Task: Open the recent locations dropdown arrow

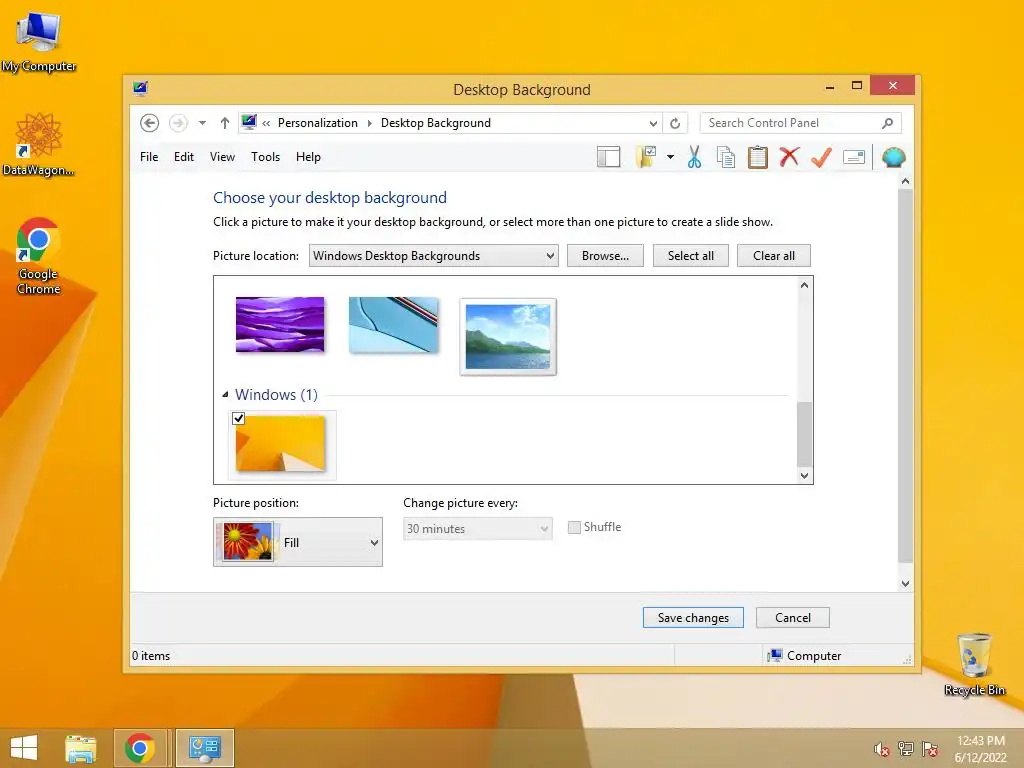Action: (202, 123)
